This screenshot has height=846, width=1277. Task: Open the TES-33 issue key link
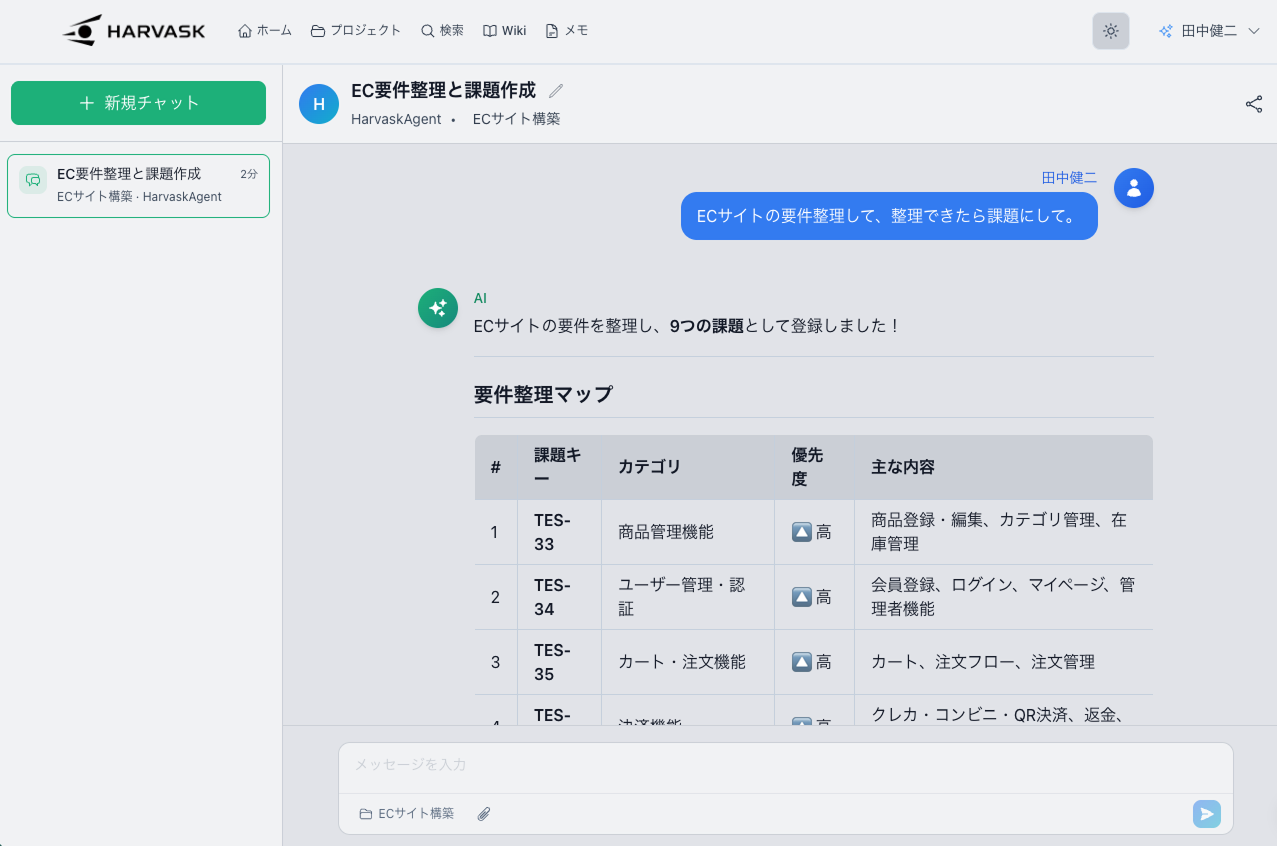[552, 532]
